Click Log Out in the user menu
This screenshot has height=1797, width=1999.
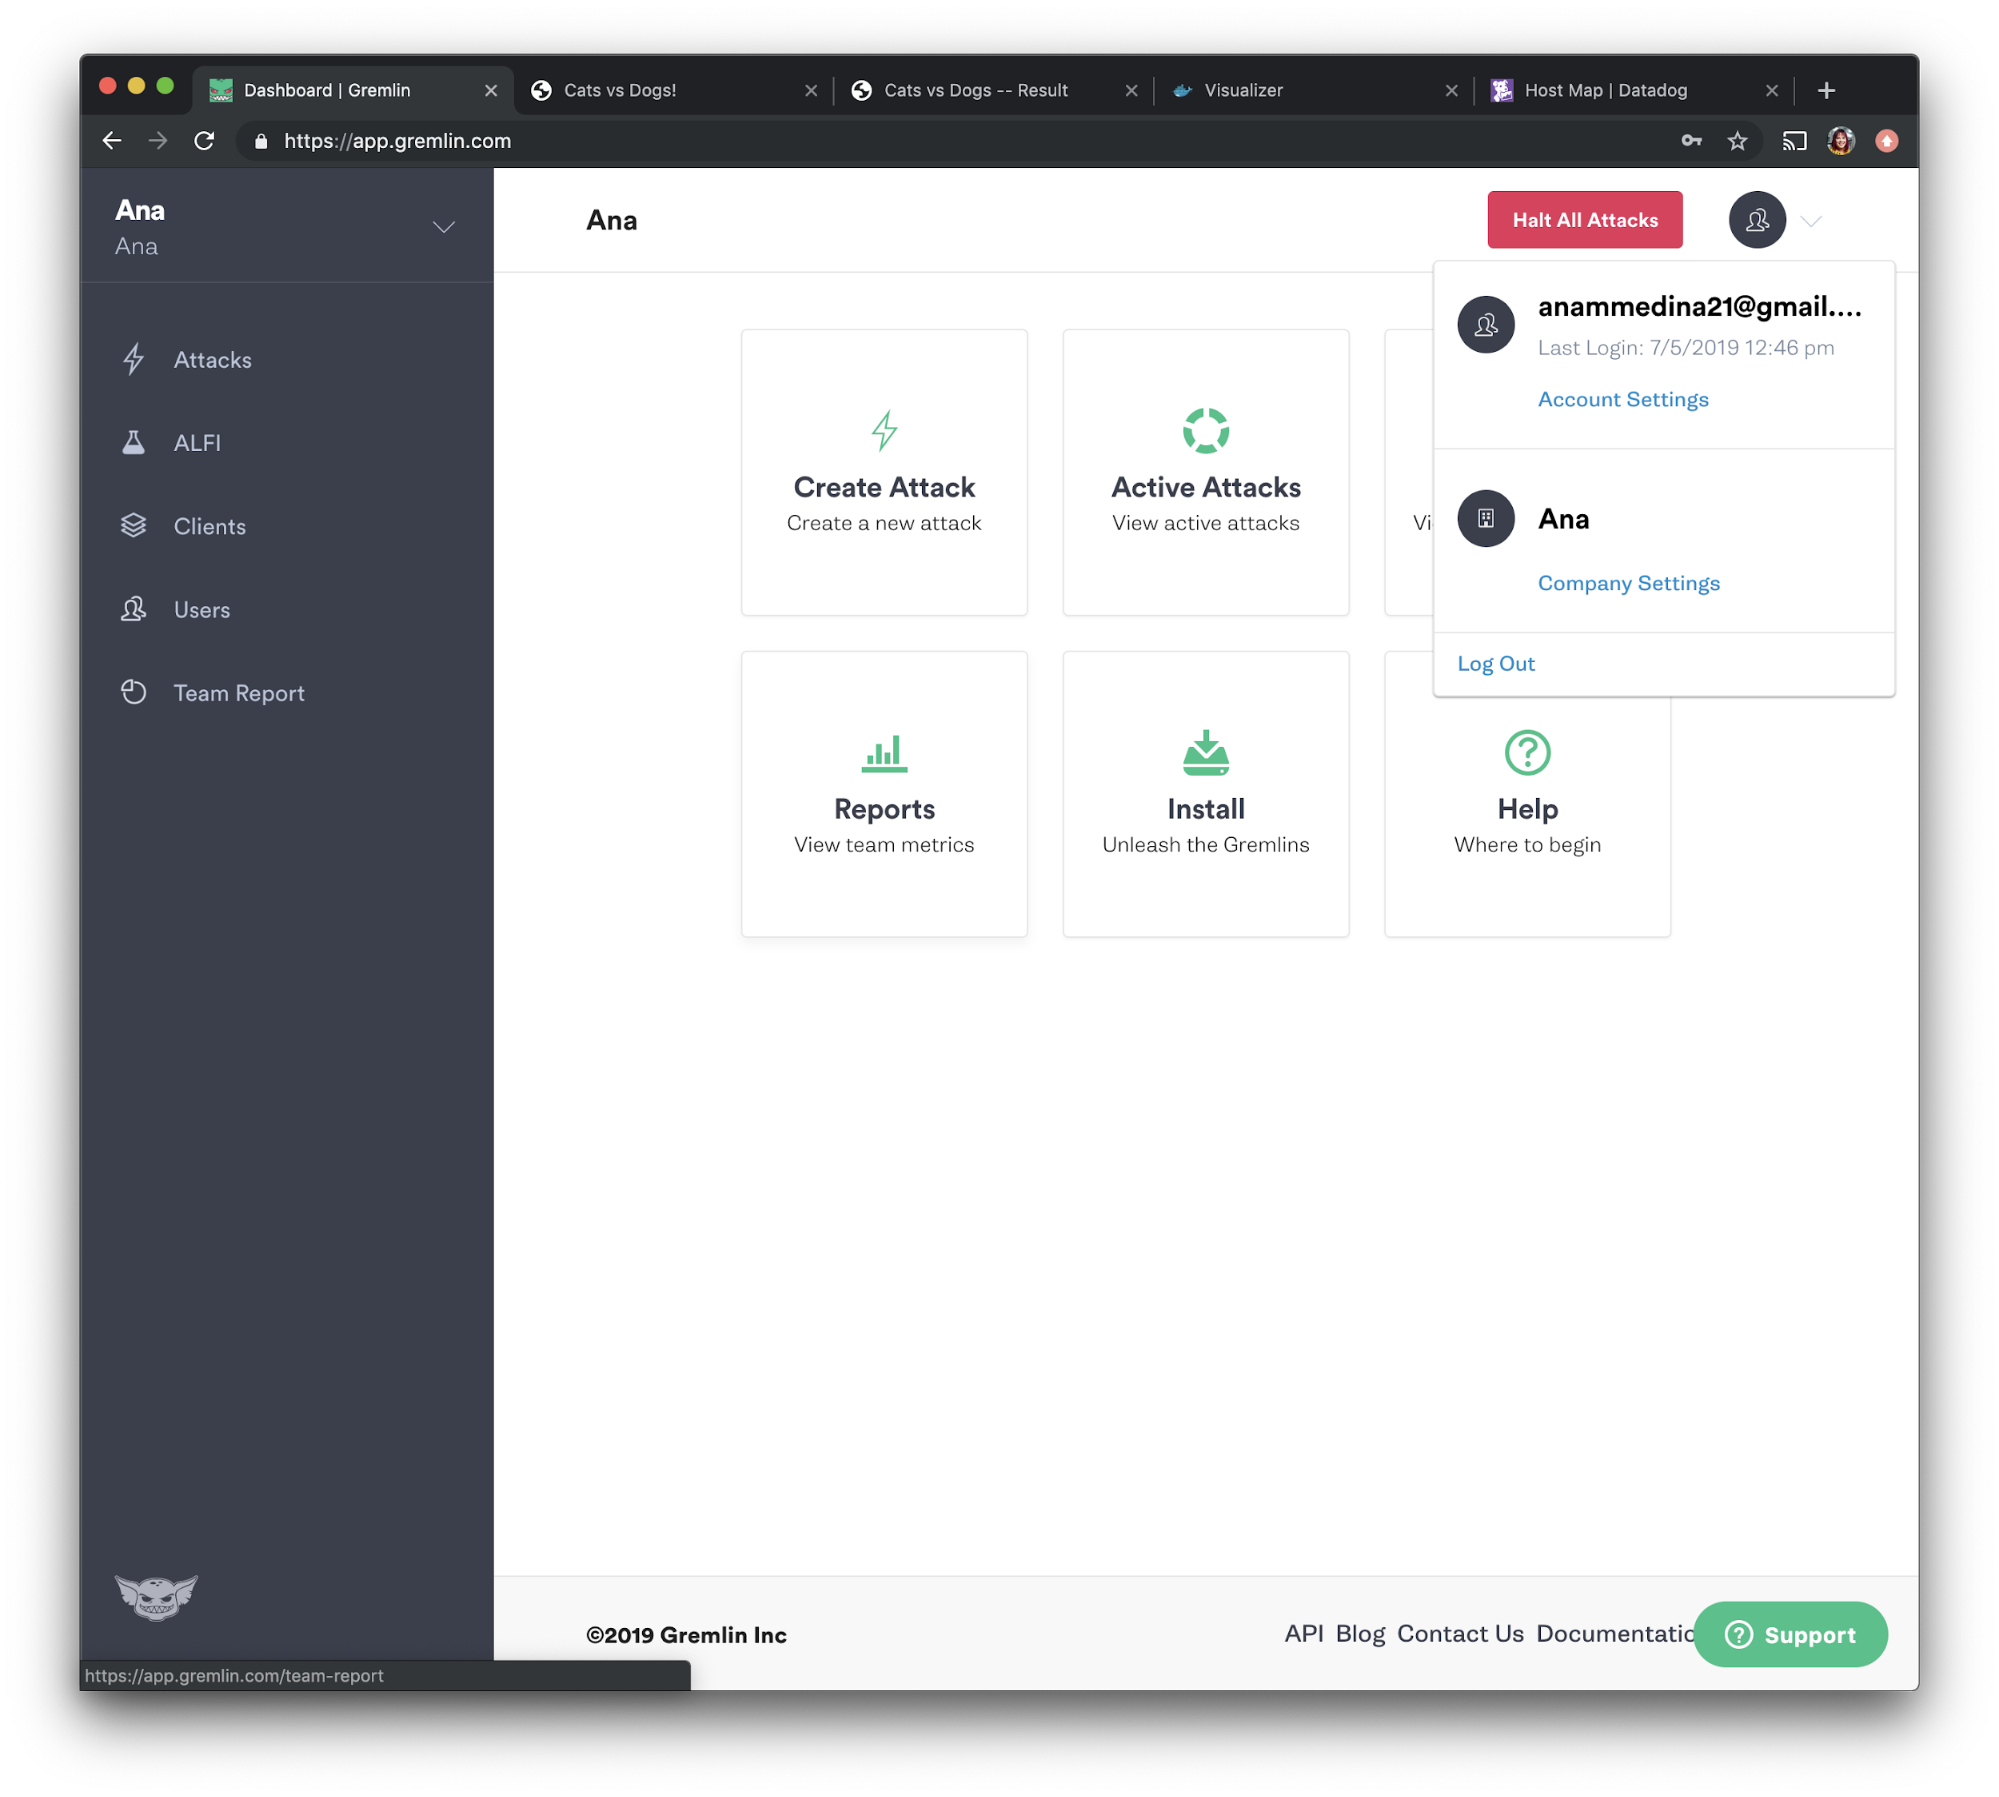(x=1496, y=663)
